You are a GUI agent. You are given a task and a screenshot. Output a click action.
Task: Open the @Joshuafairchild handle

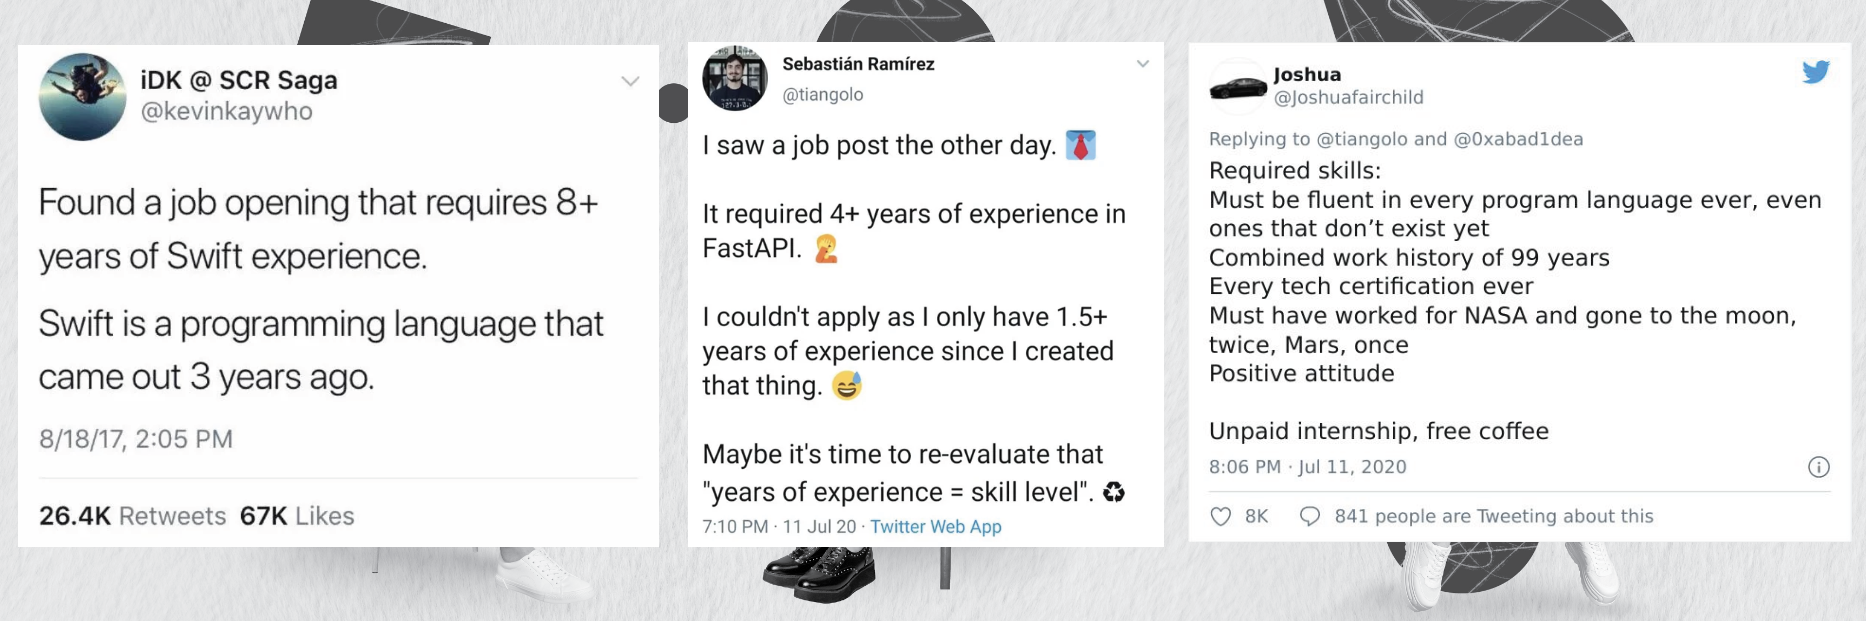[1348, 98]
